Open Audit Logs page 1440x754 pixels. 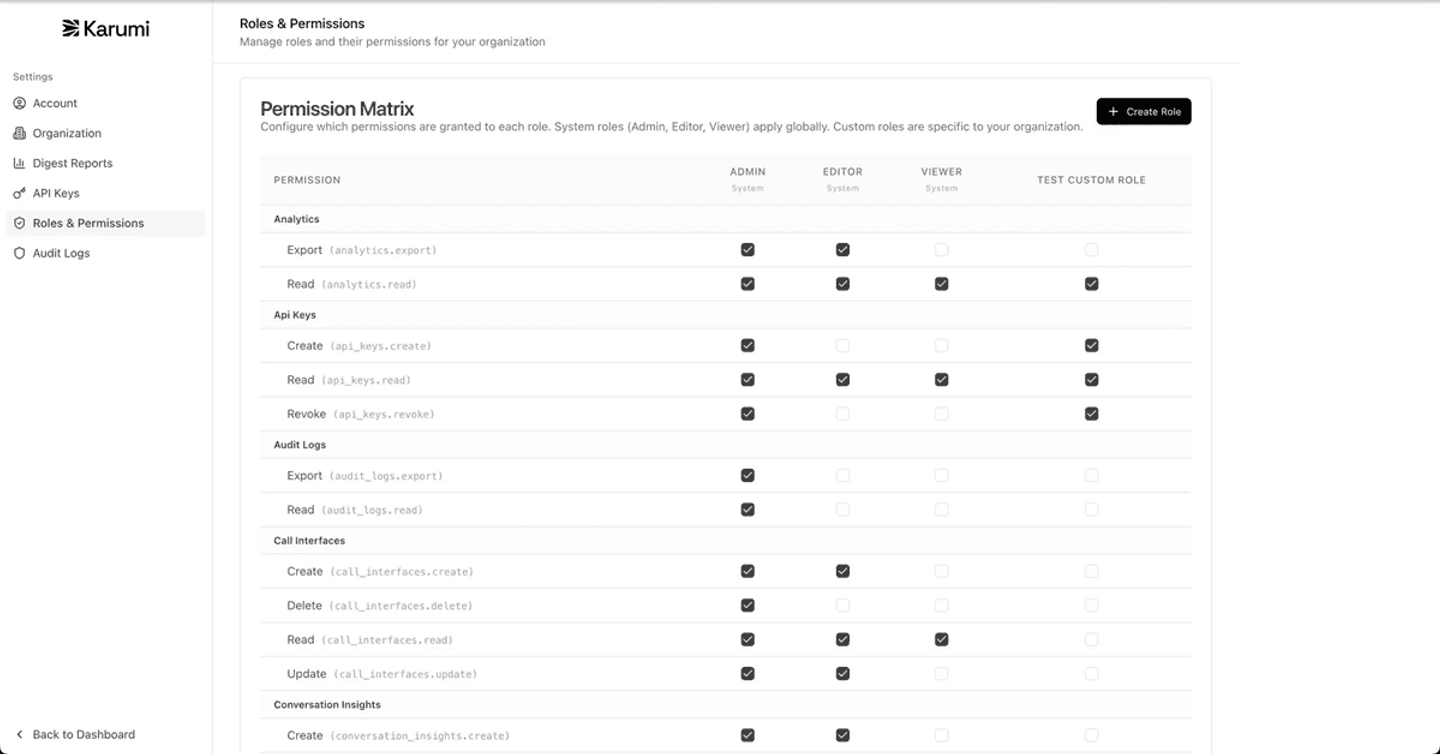point(105,253)
